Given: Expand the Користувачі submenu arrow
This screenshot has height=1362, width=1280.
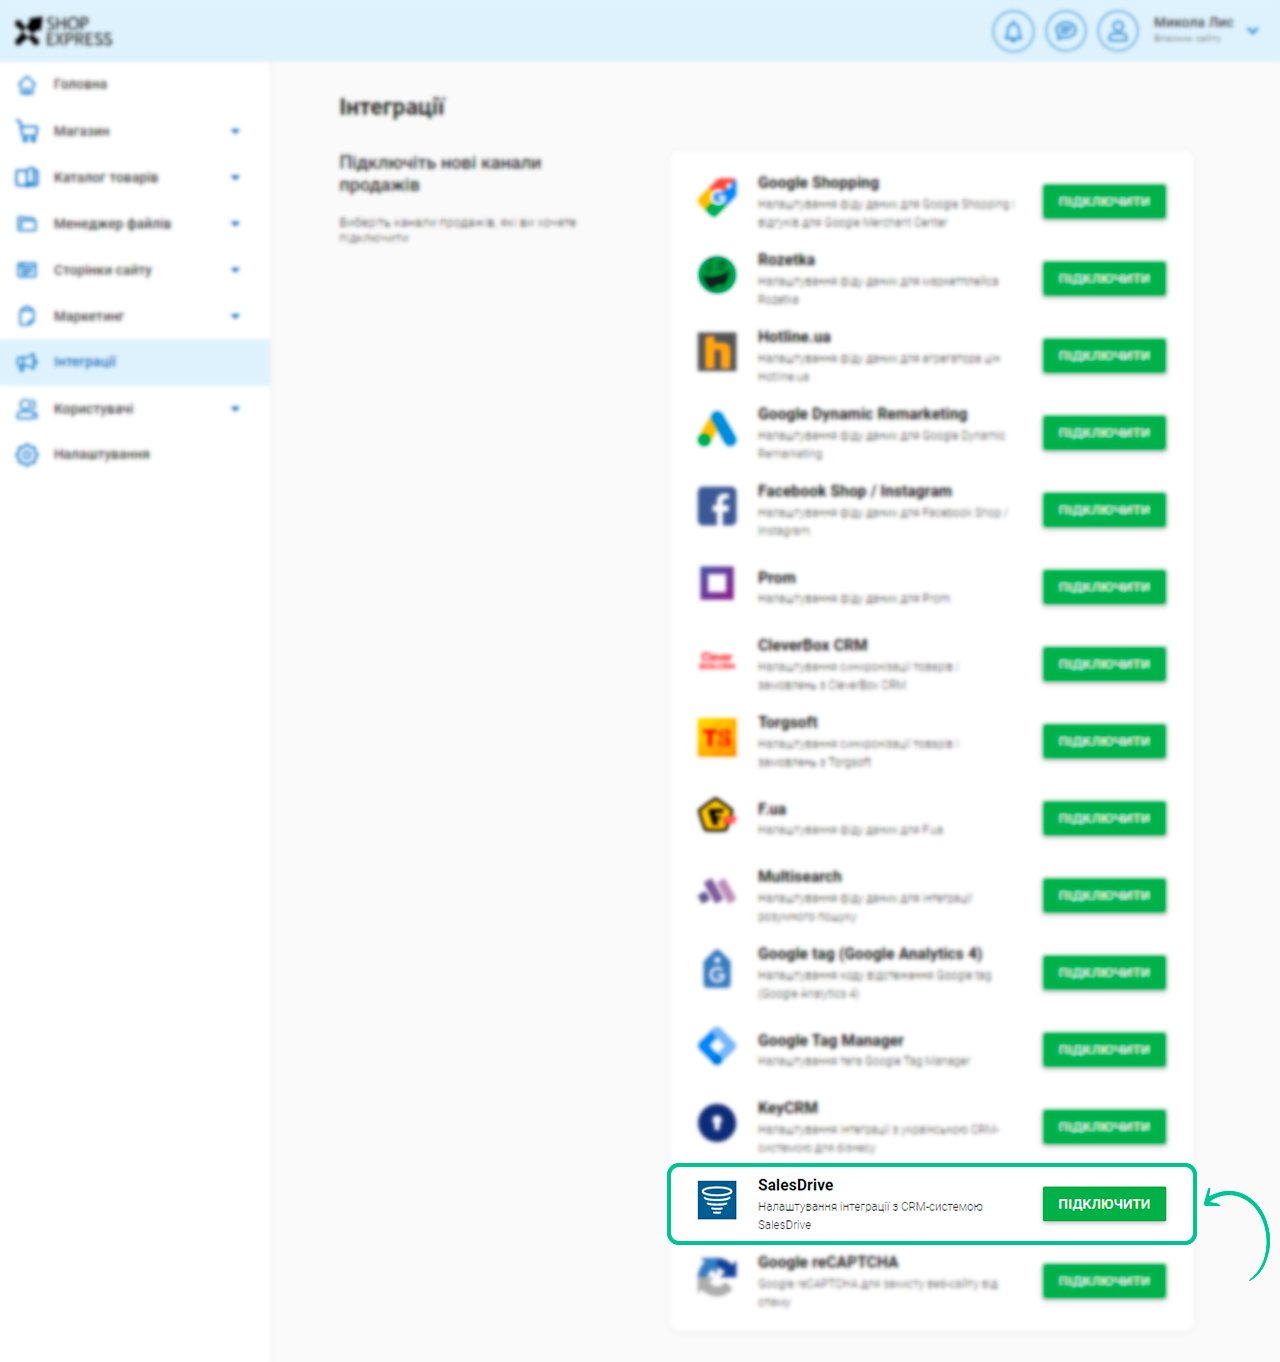Looking at the screenshot, I should (x=235, y=409).
